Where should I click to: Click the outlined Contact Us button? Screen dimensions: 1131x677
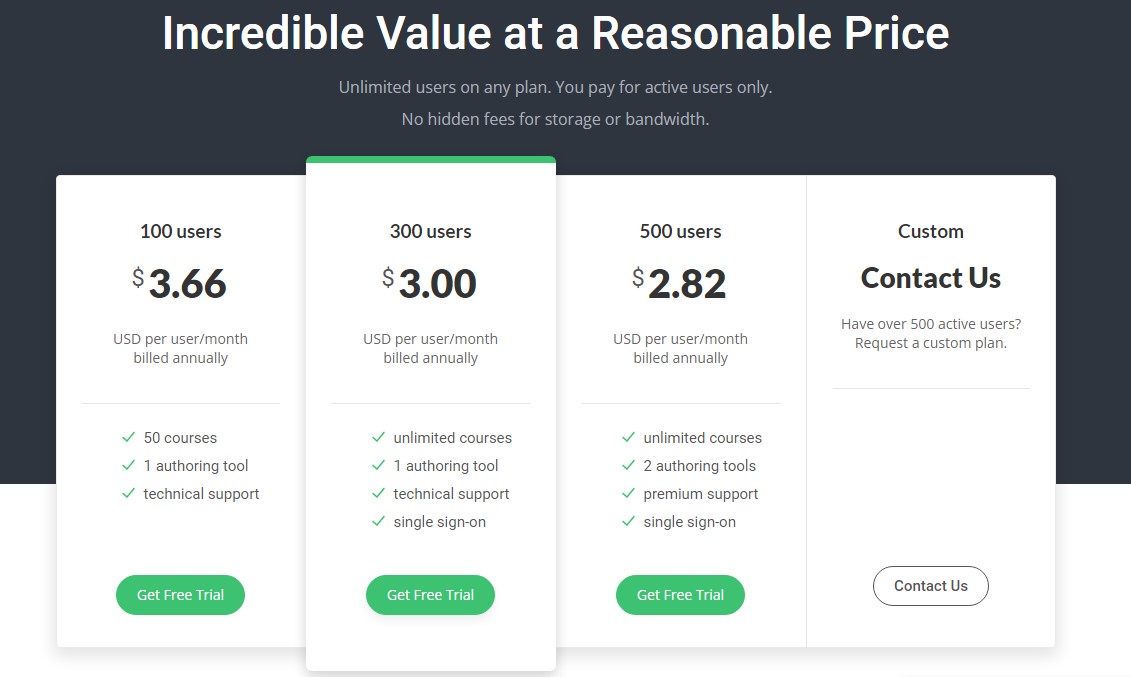pos(930,586)
